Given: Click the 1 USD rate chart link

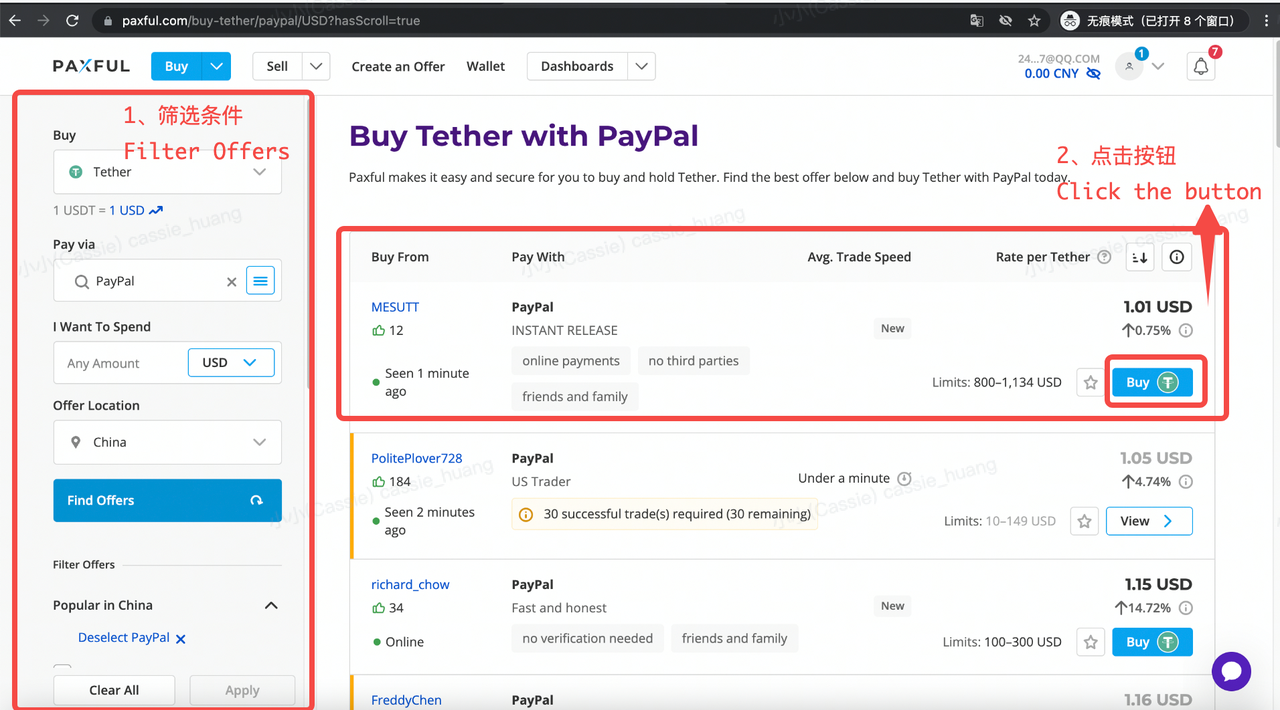Looking at the screenshot, I should click(x=136, y=210).
